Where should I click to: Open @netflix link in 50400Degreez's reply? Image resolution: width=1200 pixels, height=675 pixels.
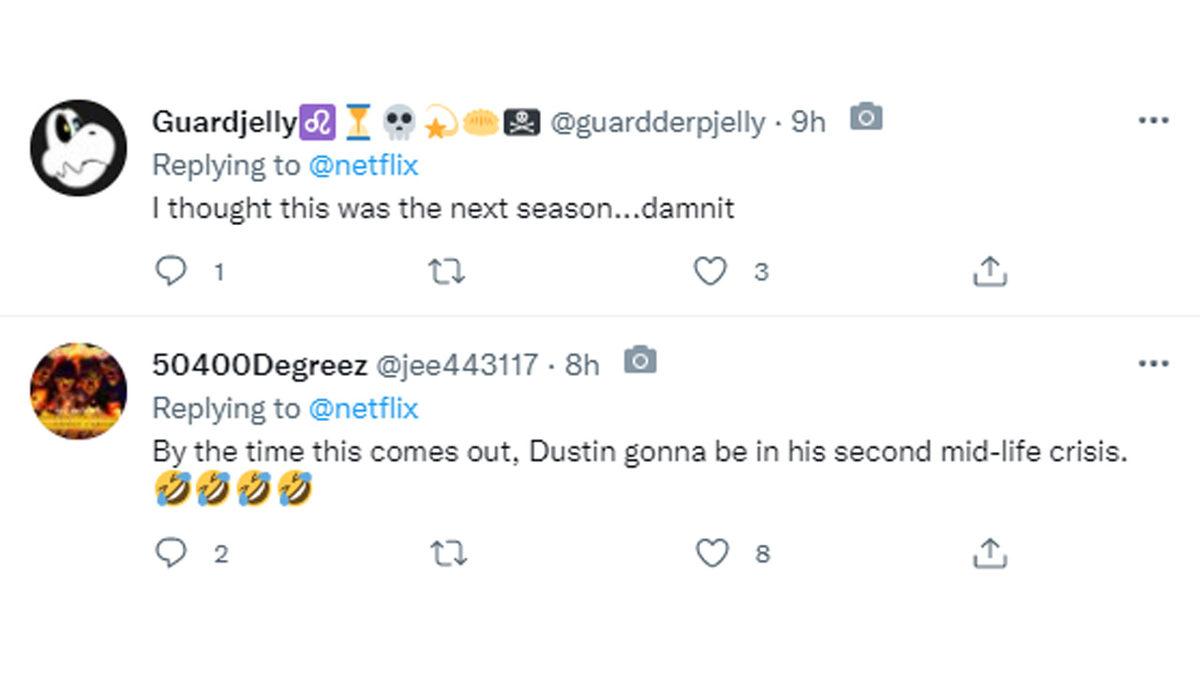click(364, 408)
